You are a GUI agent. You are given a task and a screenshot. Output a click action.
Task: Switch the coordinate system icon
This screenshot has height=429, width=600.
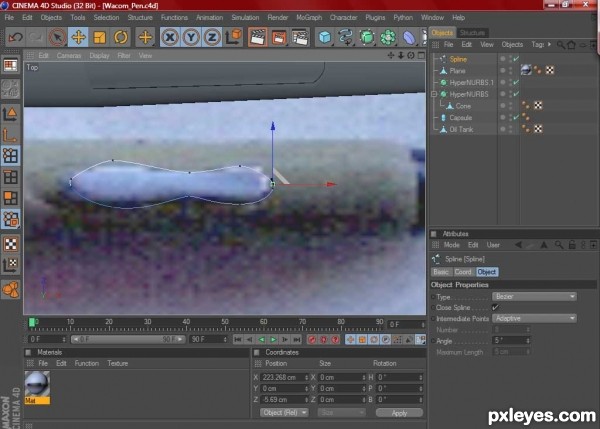[233, 38]
